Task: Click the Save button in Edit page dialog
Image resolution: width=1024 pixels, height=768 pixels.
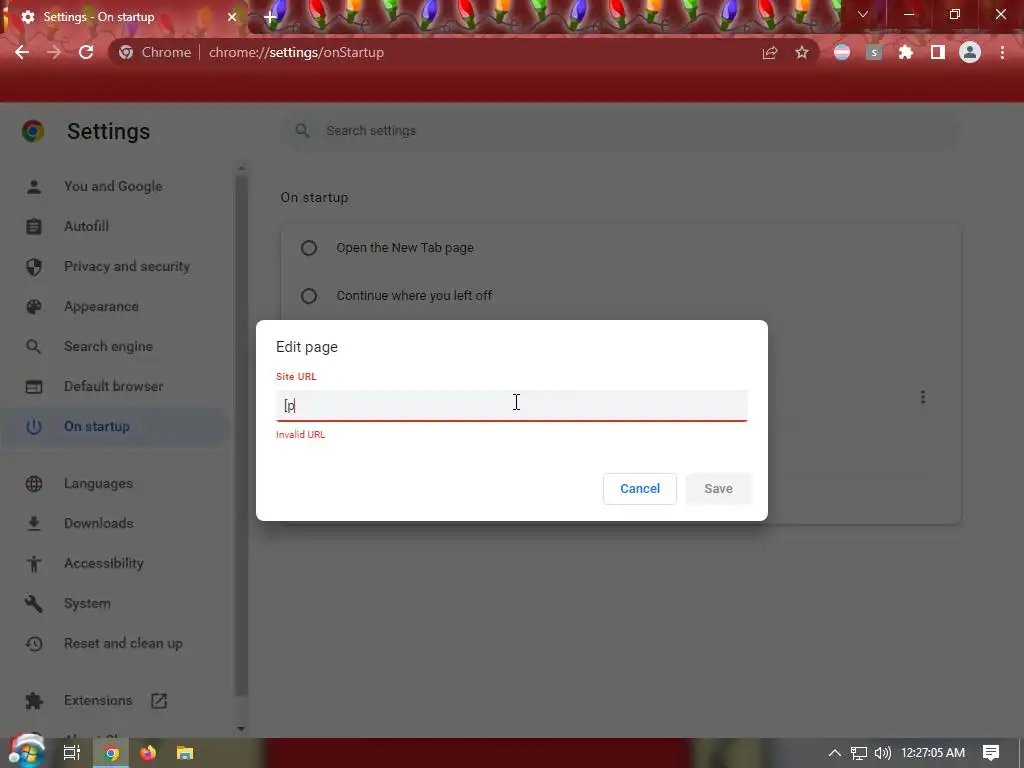Action: (x=718, y=488)
